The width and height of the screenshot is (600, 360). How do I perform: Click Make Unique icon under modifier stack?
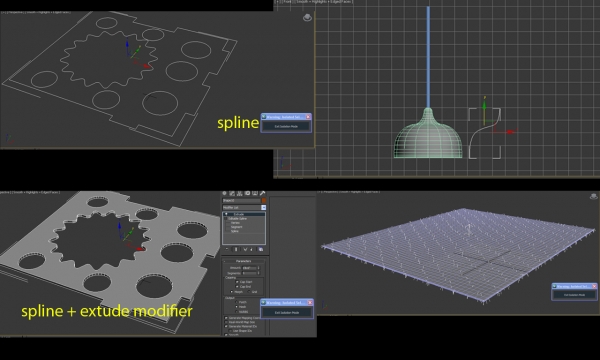click(x=245, y=249)
